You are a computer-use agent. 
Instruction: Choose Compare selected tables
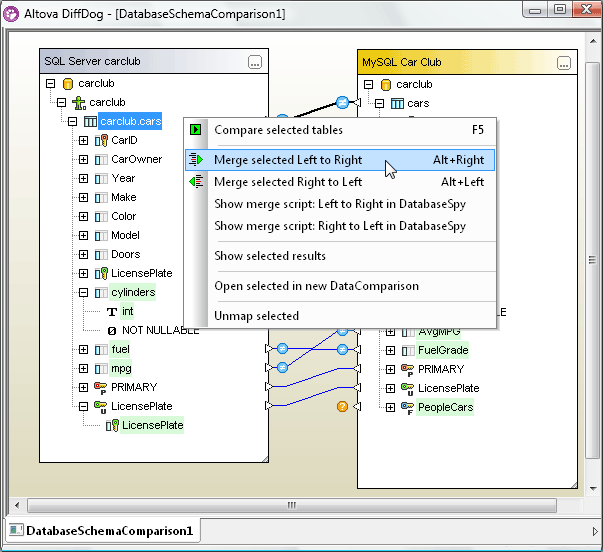340,130
